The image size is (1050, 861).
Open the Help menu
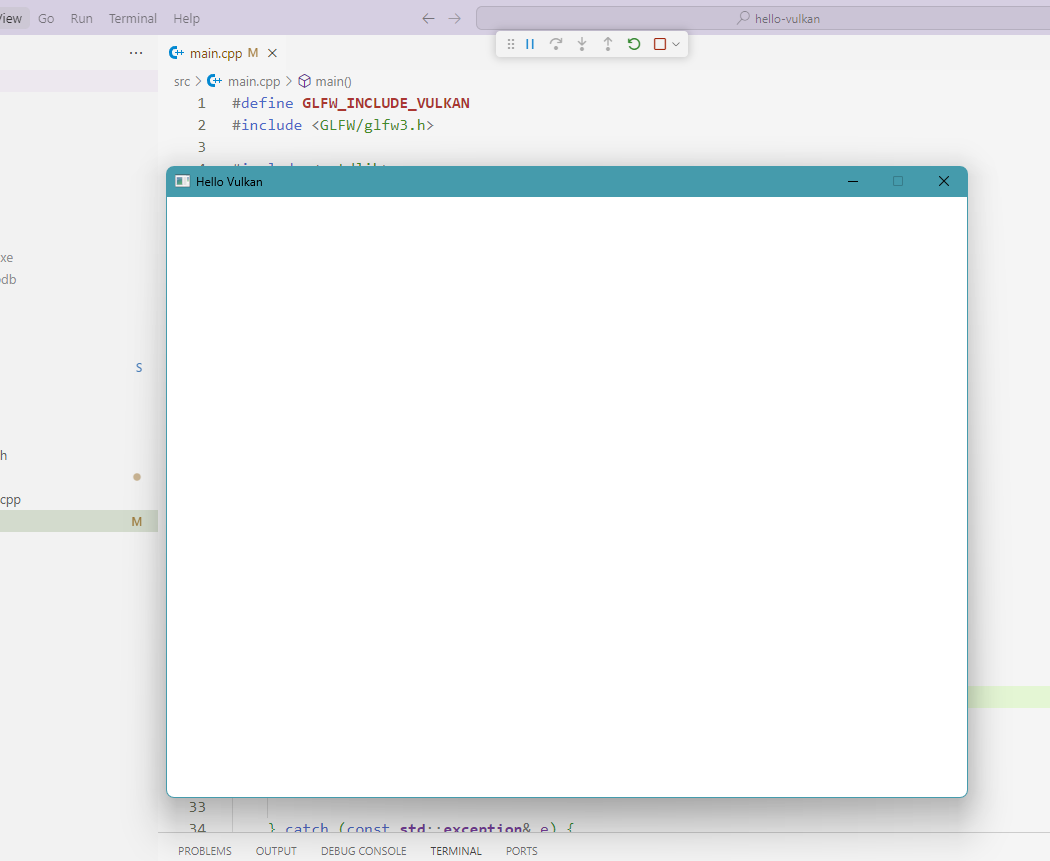click(186, 19)
